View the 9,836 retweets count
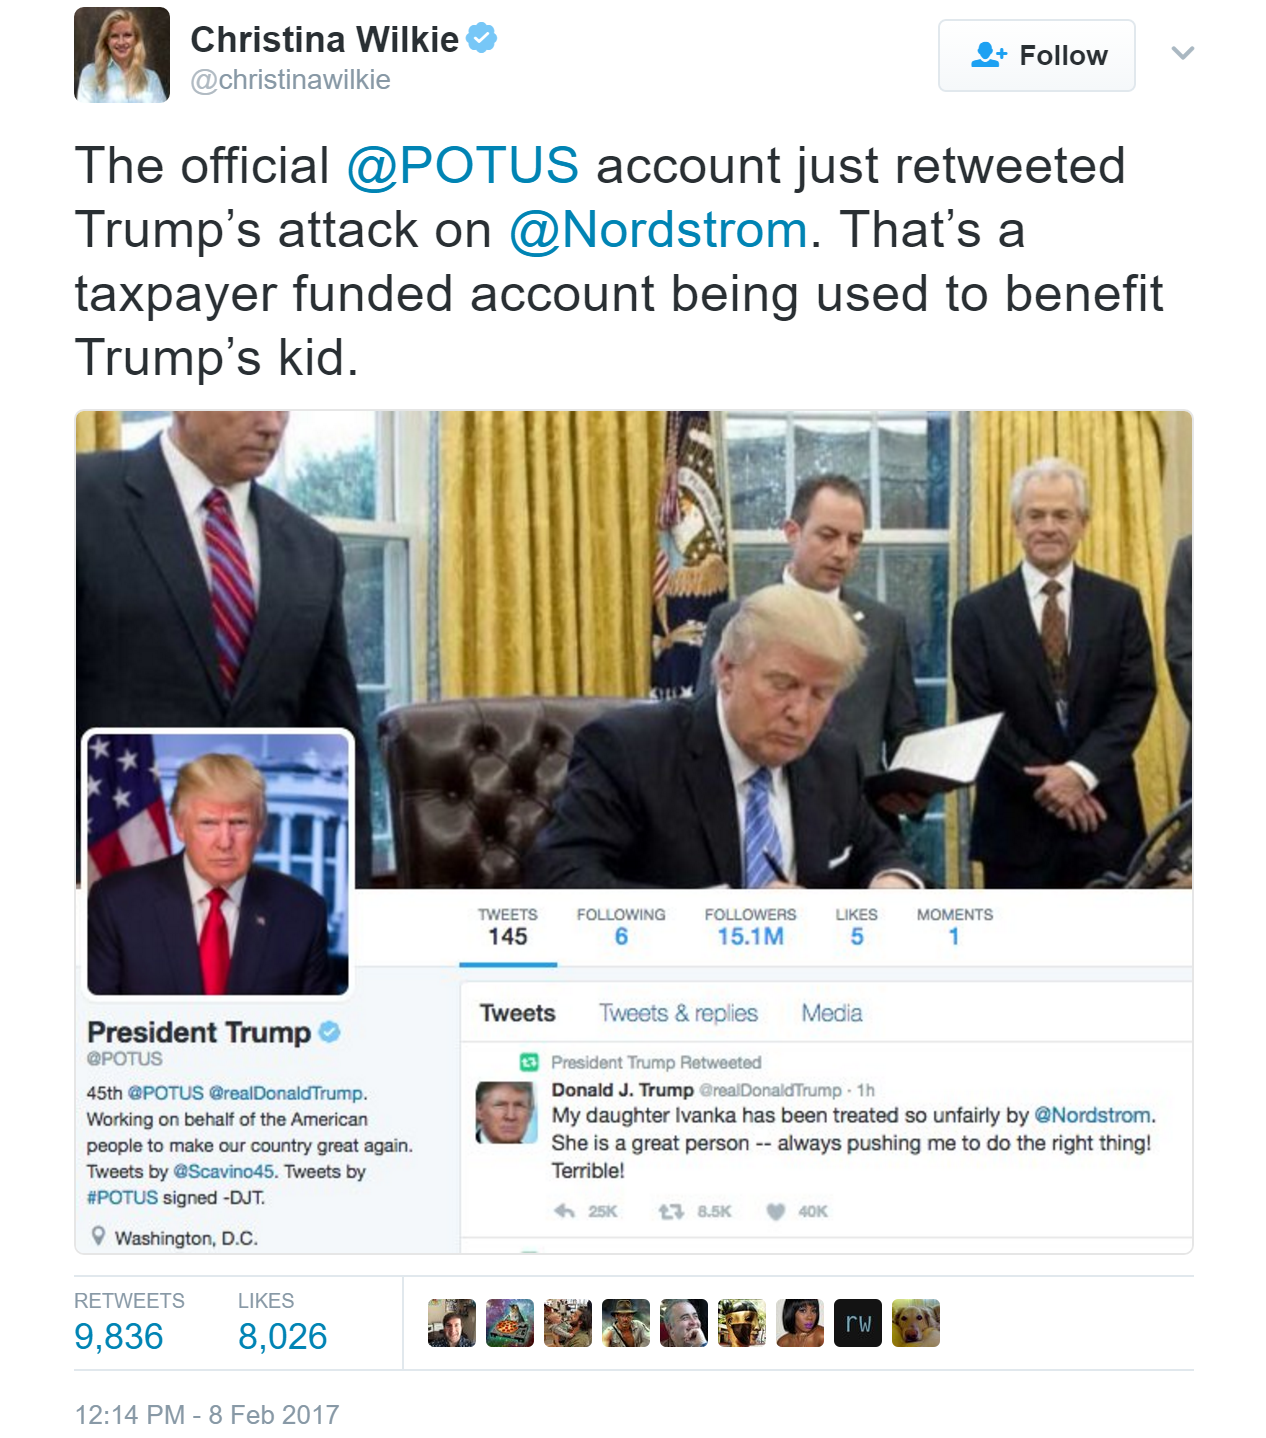Image resolution: width=1266 pixels, height=1438 pixels. 118,1336
